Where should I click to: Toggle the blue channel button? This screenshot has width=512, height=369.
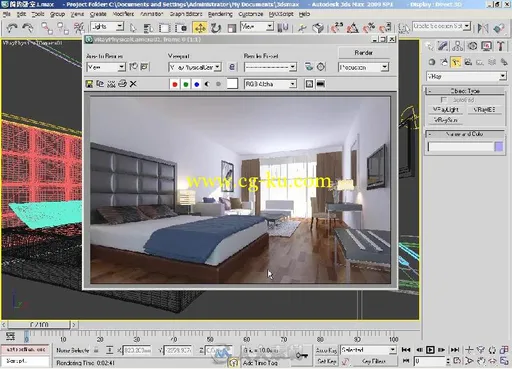coord(197,84)
